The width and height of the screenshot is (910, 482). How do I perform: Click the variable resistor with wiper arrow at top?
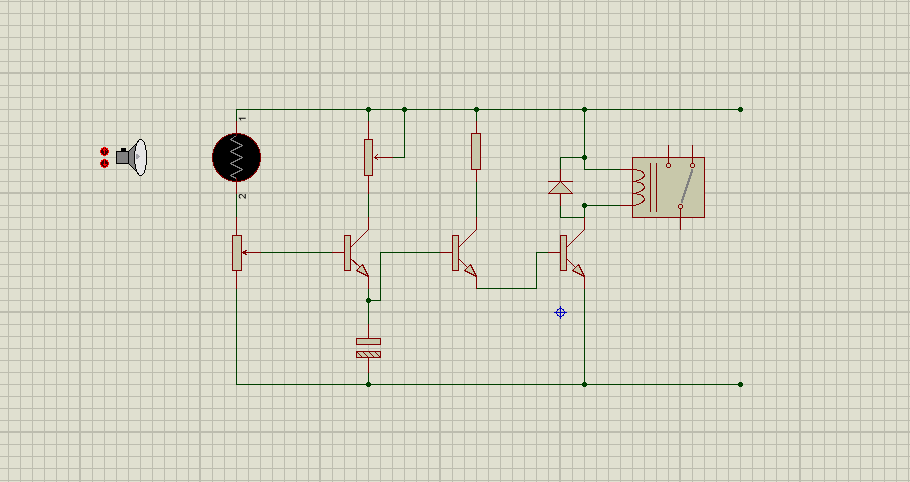(369, 157)
